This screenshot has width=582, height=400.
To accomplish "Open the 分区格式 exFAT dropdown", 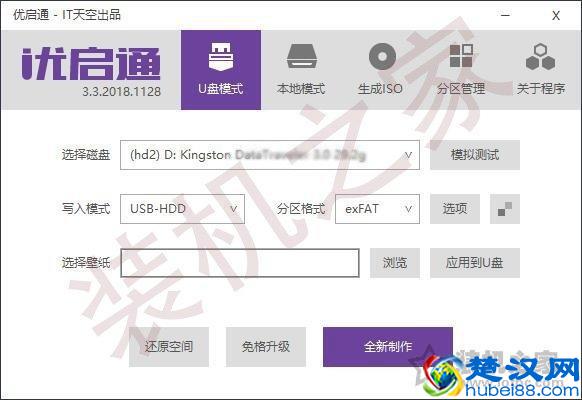I will click(x=377, y=209).
